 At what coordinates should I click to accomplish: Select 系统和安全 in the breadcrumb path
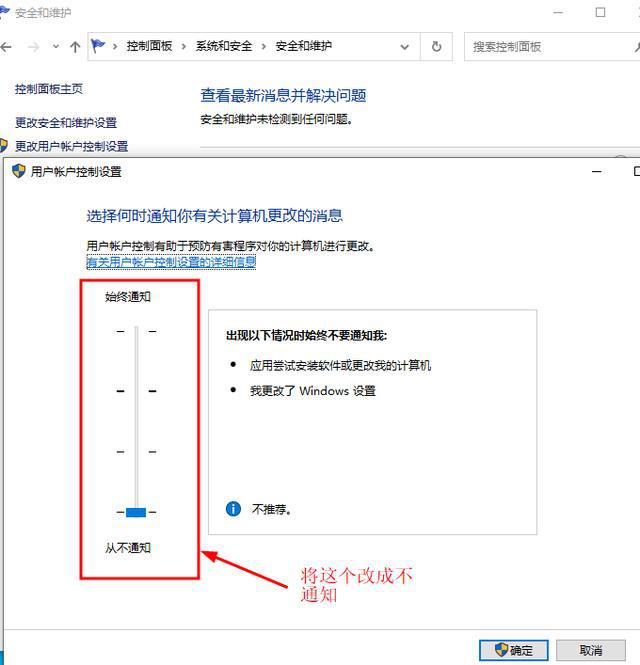coord(225,47)
